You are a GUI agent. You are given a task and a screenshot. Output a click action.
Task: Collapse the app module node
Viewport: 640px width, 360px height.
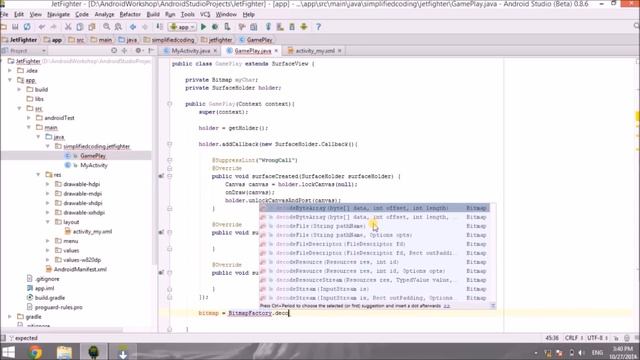10,80
